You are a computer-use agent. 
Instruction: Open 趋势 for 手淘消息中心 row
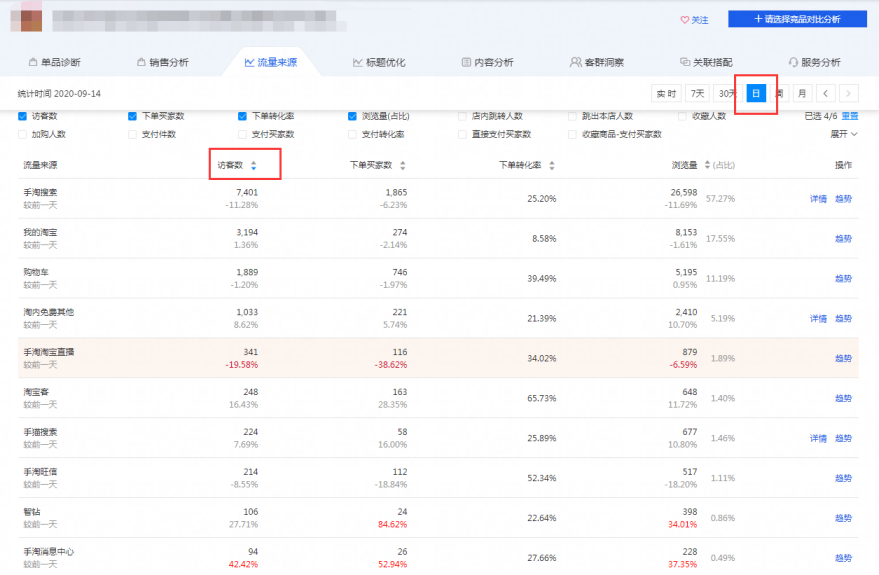(843, 558)
